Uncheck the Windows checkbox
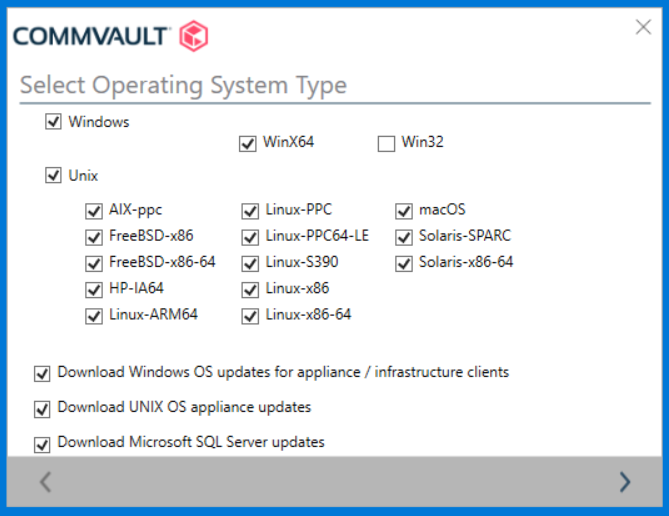The height and width of the screenshot is (516, 669). [53, 122]
